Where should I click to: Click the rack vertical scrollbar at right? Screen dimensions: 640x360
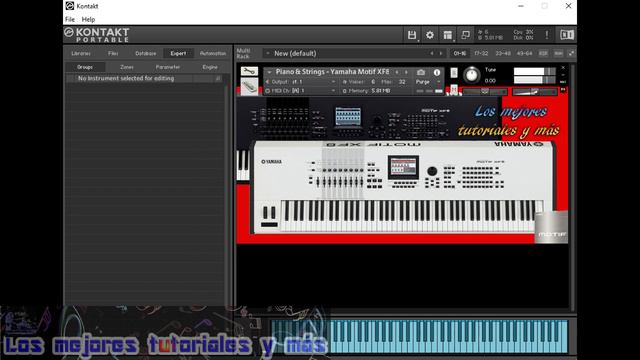coord(572,188)
